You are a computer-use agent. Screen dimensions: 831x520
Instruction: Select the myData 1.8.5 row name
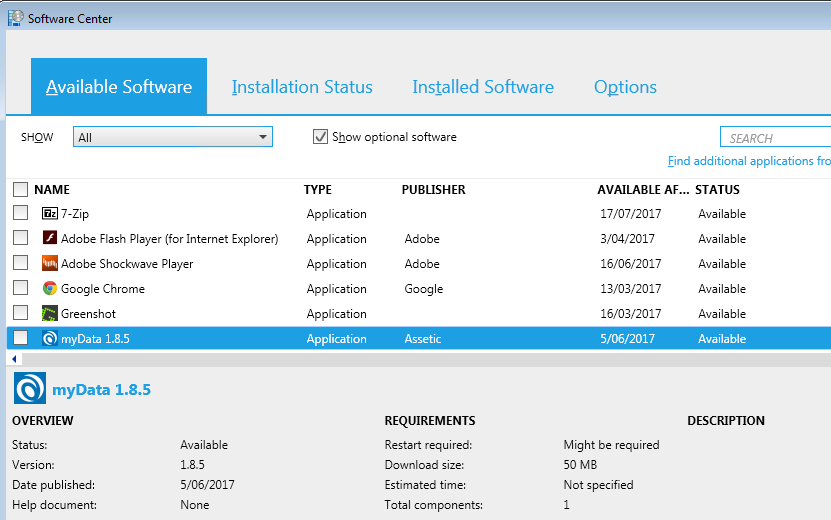coord(95,339)
